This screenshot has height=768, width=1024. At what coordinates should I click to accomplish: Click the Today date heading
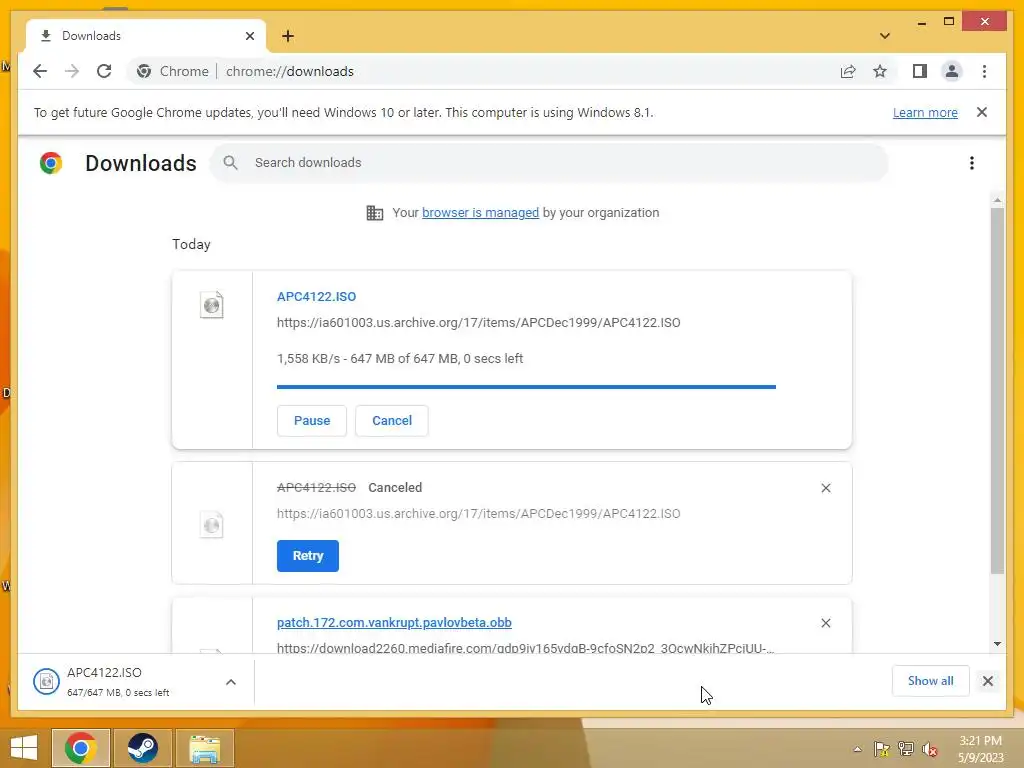point(191,244)
